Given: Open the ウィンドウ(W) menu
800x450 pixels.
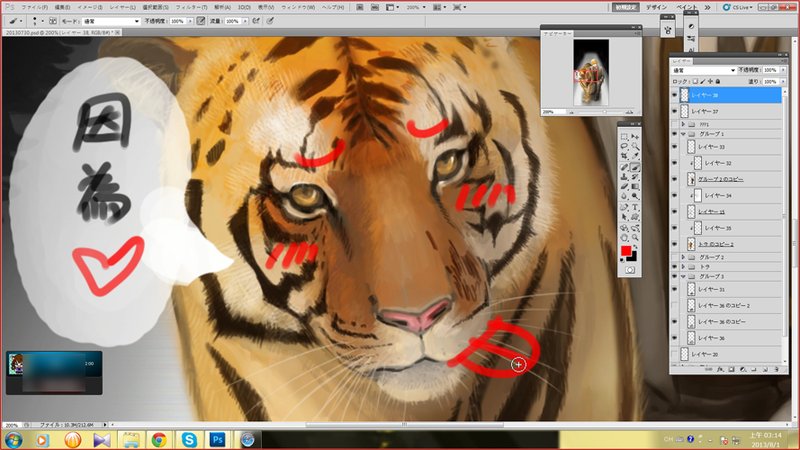Looking at the screenshot, I should coord(298,7).
